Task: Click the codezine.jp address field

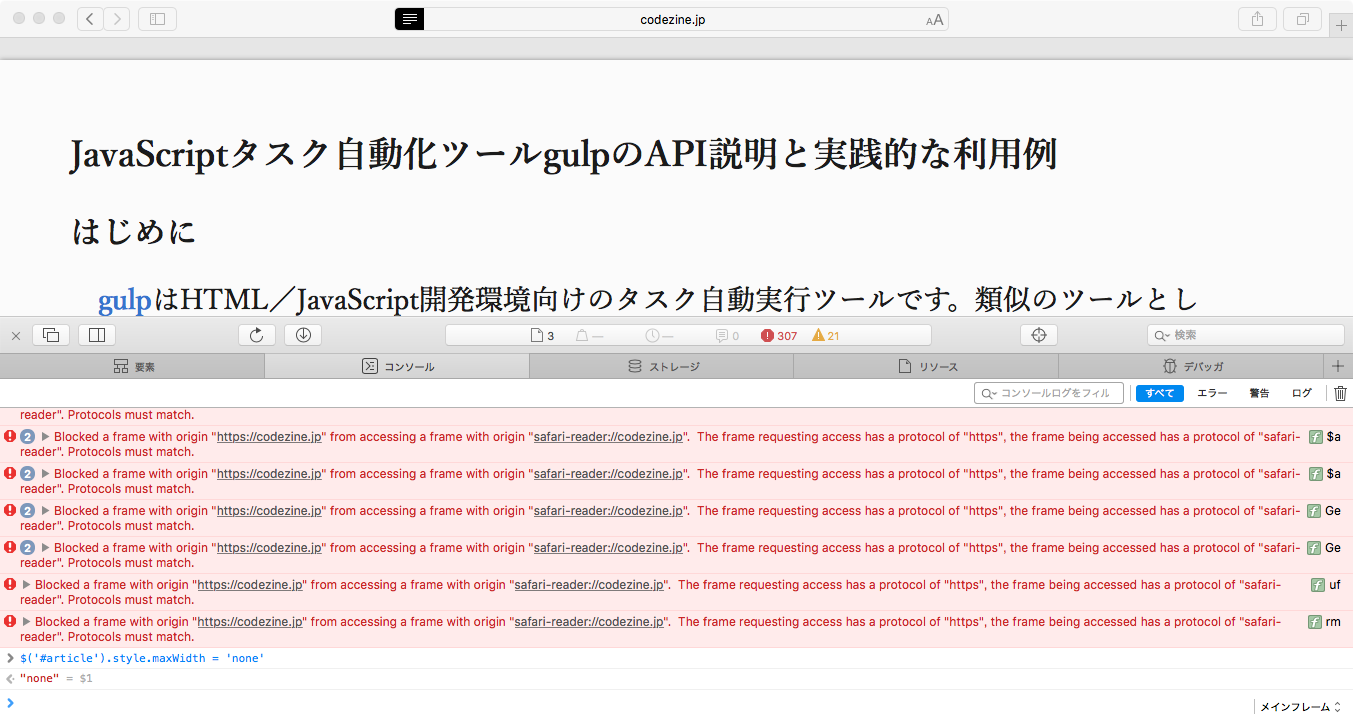Action: point(672,19)
